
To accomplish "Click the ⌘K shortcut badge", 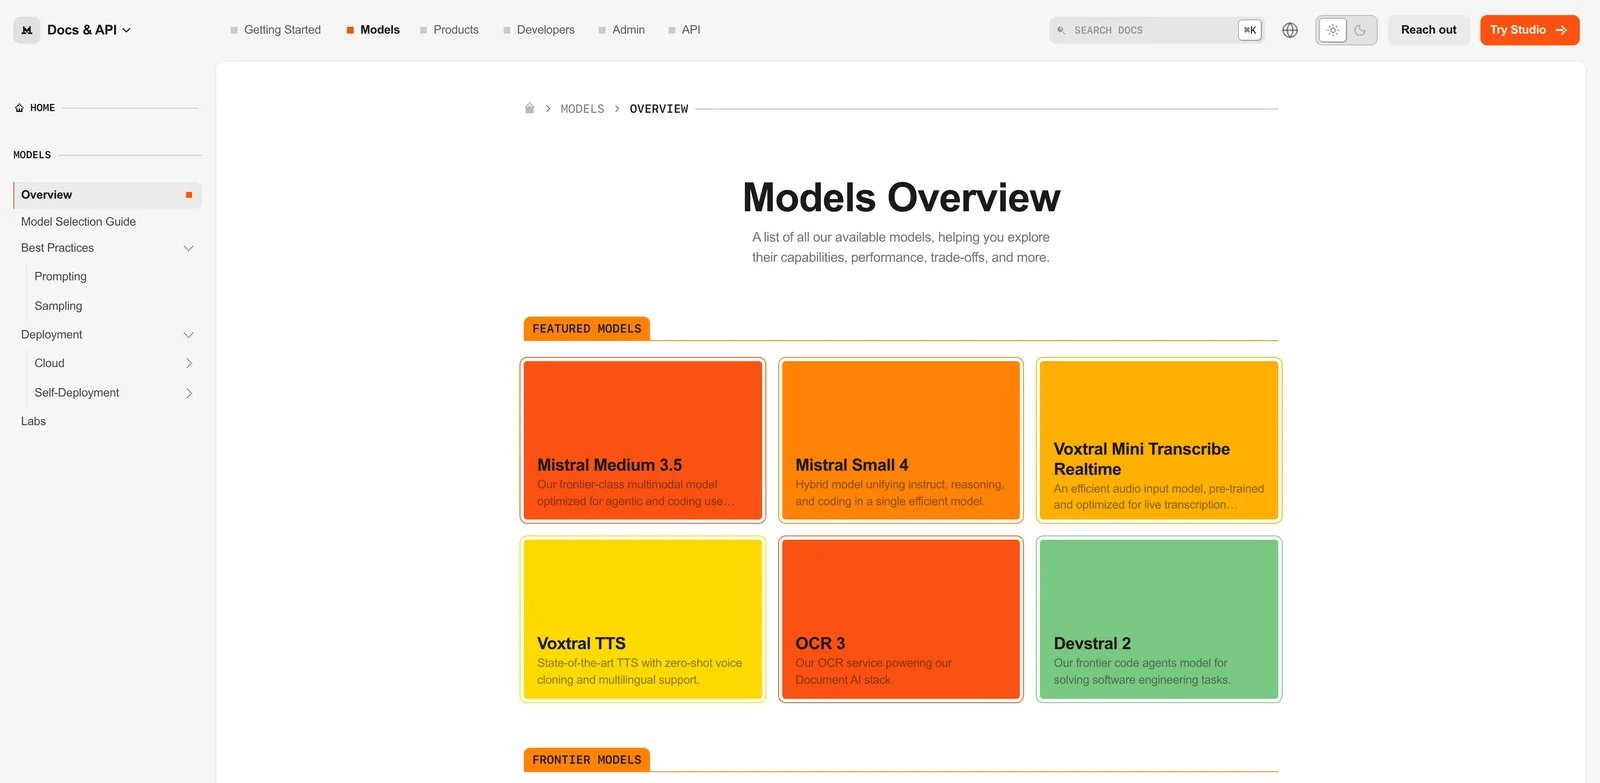I will [x=1250, y=30].
